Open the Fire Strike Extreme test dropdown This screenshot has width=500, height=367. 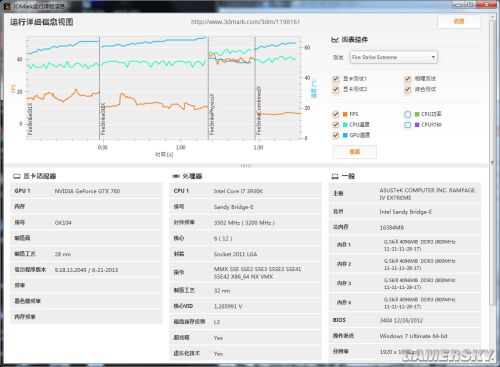[394, 57]
